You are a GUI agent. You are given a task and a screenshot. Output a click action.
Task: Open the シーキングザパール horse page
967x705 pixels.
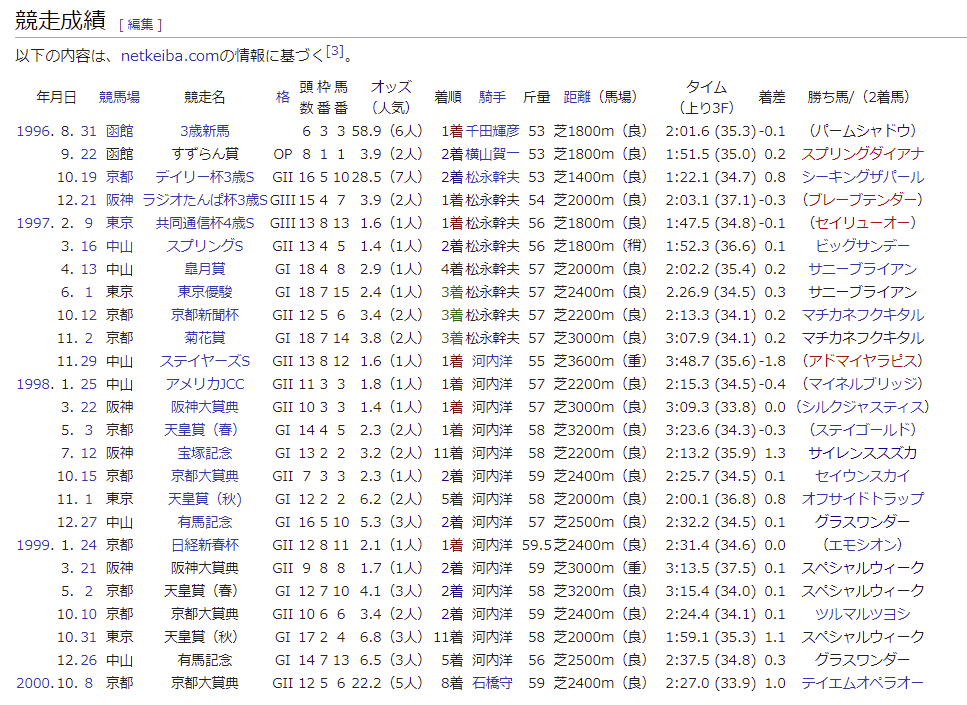click(862, 177)
